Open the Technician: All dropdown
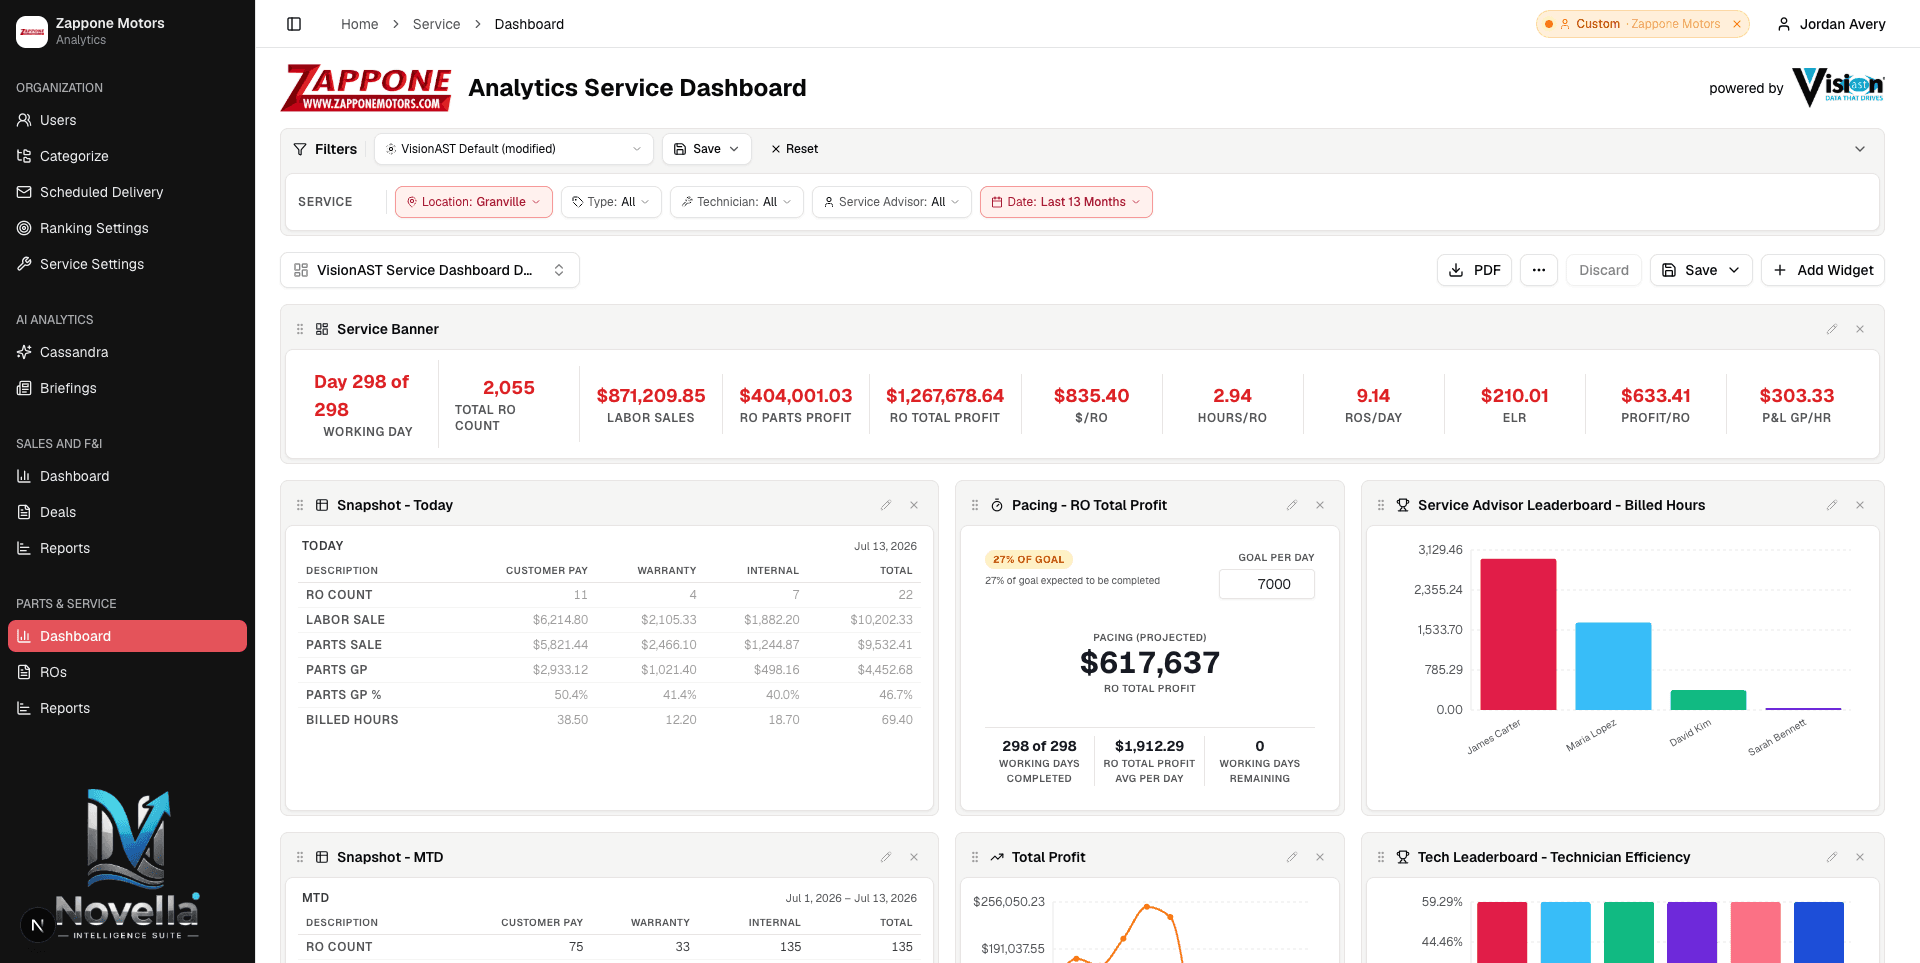Viewport: 1920px width, 963px height. tap(737, 202)
